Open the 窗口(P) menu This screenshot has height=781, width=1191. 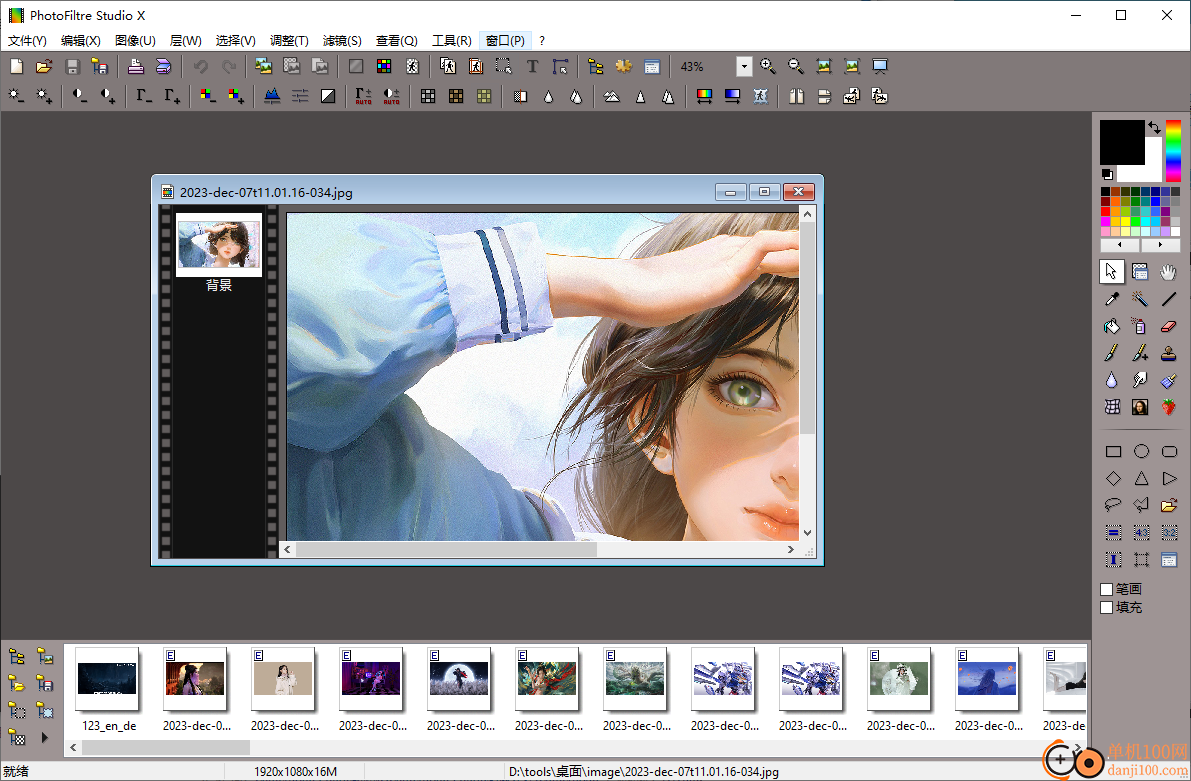click(505, 41)
